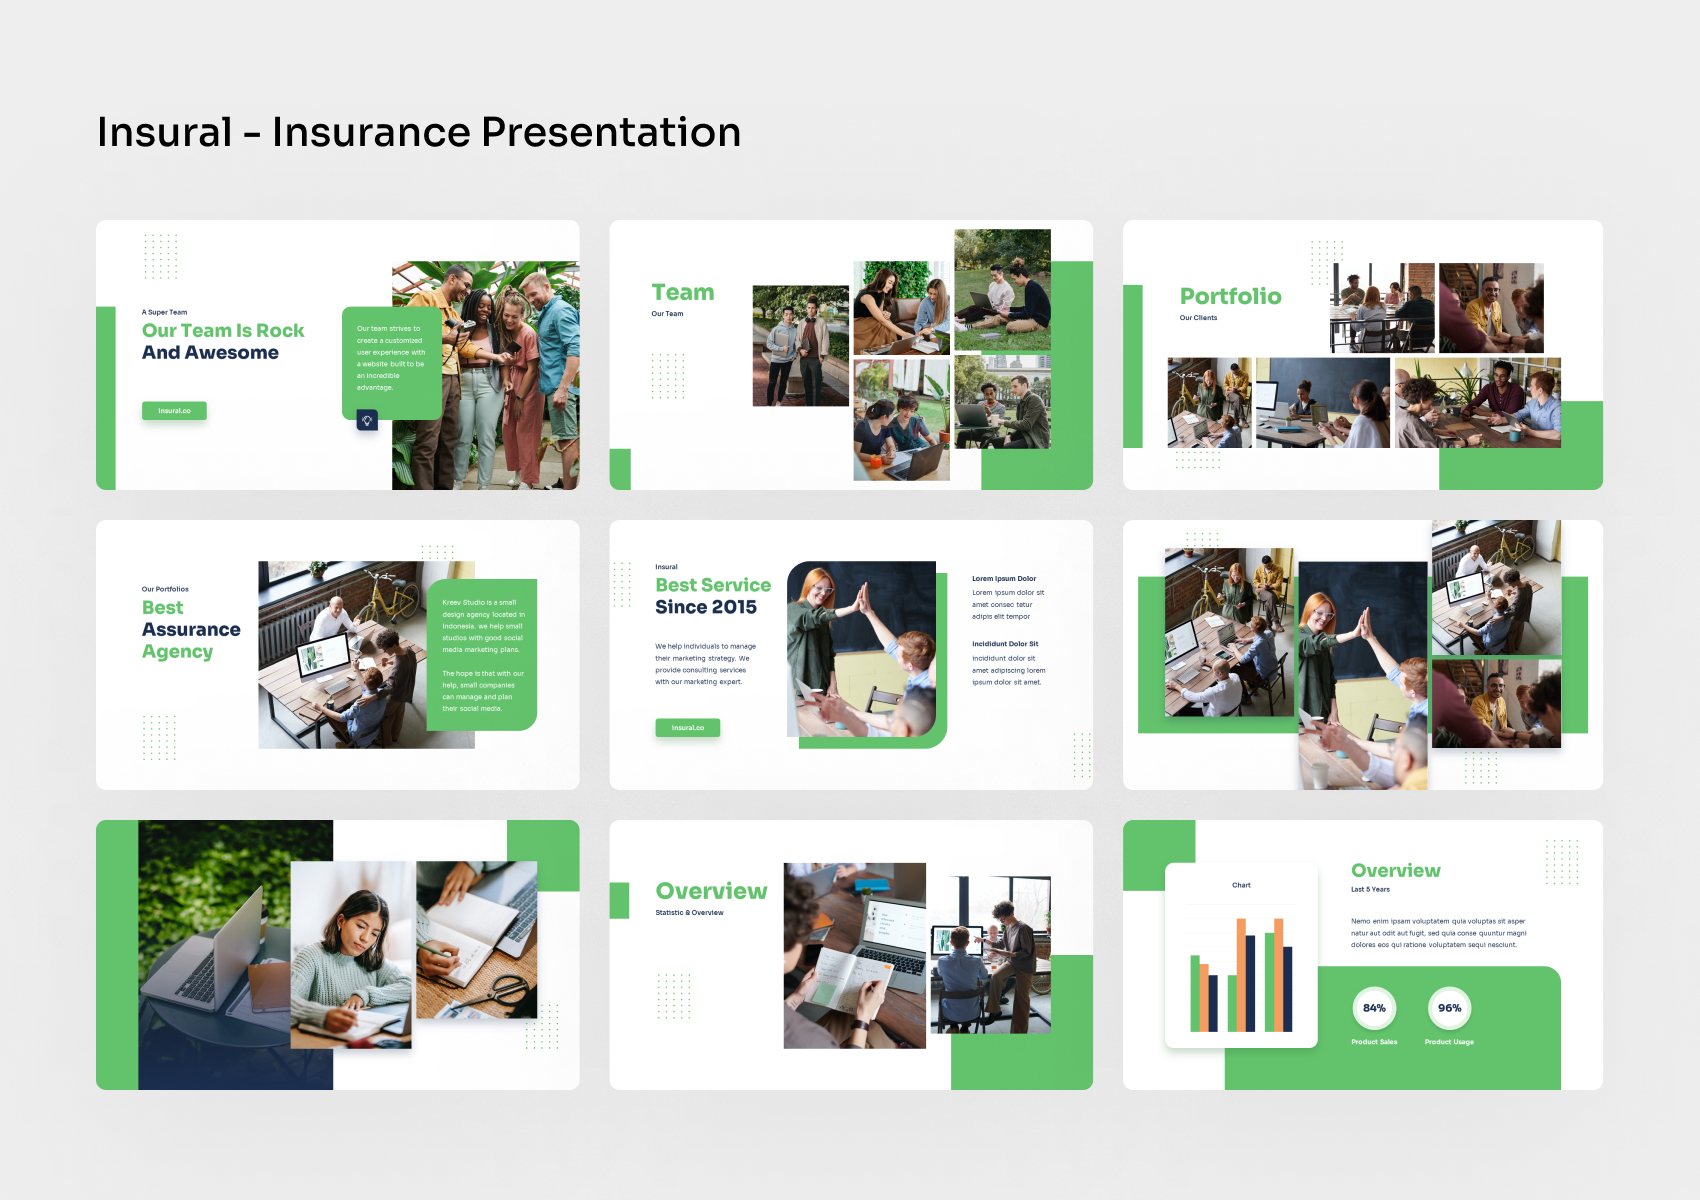
Task: Select the Team slide thumbnail
Action: tap(850, 355)
